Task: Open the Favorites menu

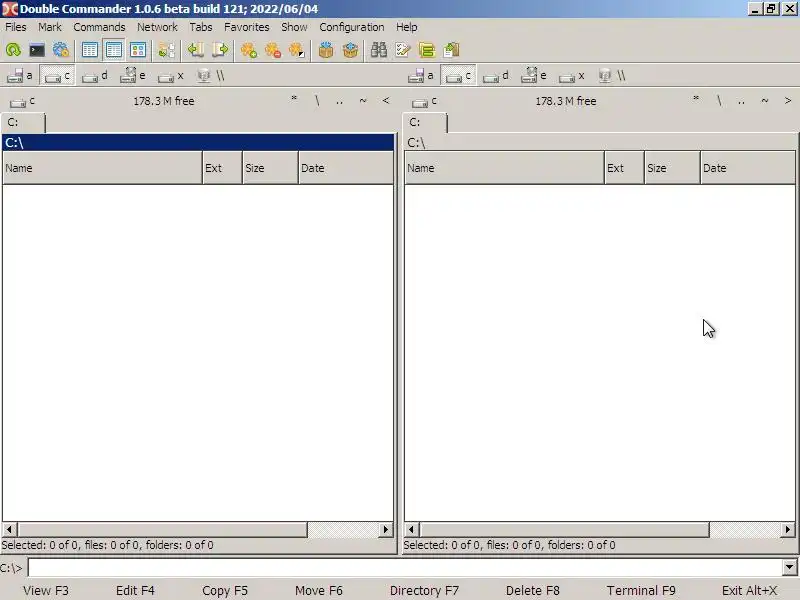Action: [246, 27]
